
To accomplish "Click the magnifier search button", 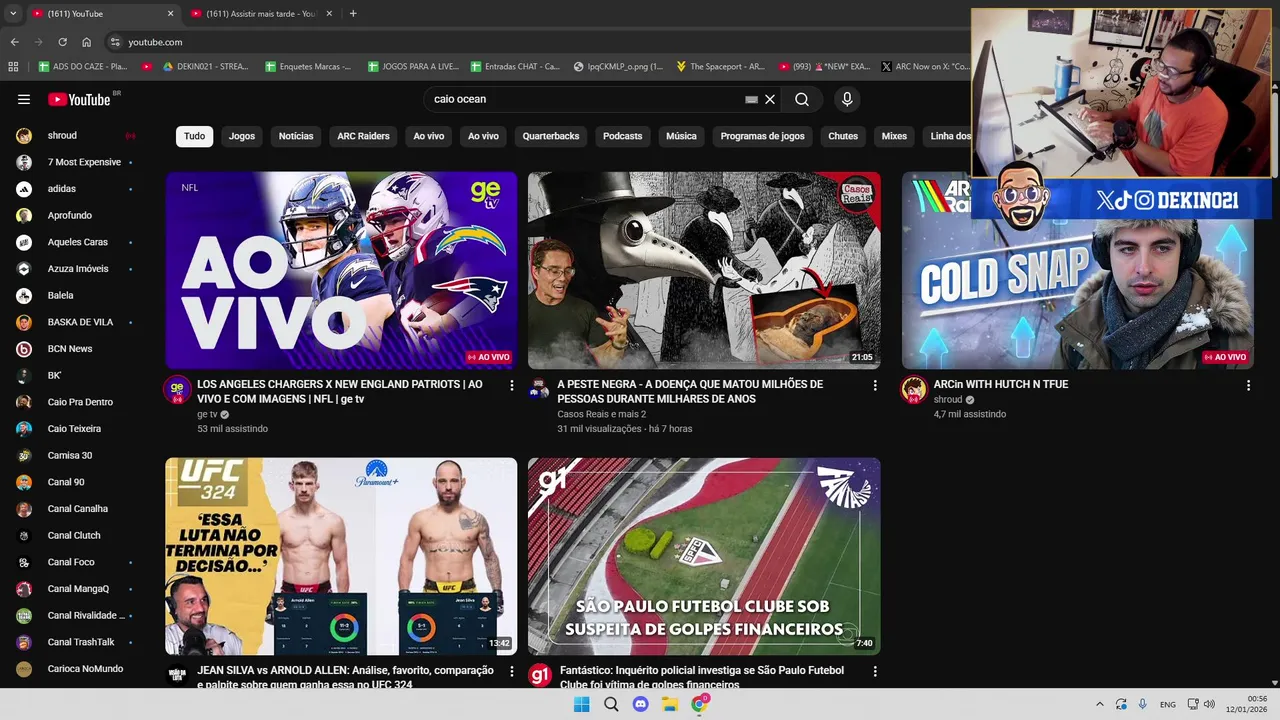I will click(x=802, y=99).
